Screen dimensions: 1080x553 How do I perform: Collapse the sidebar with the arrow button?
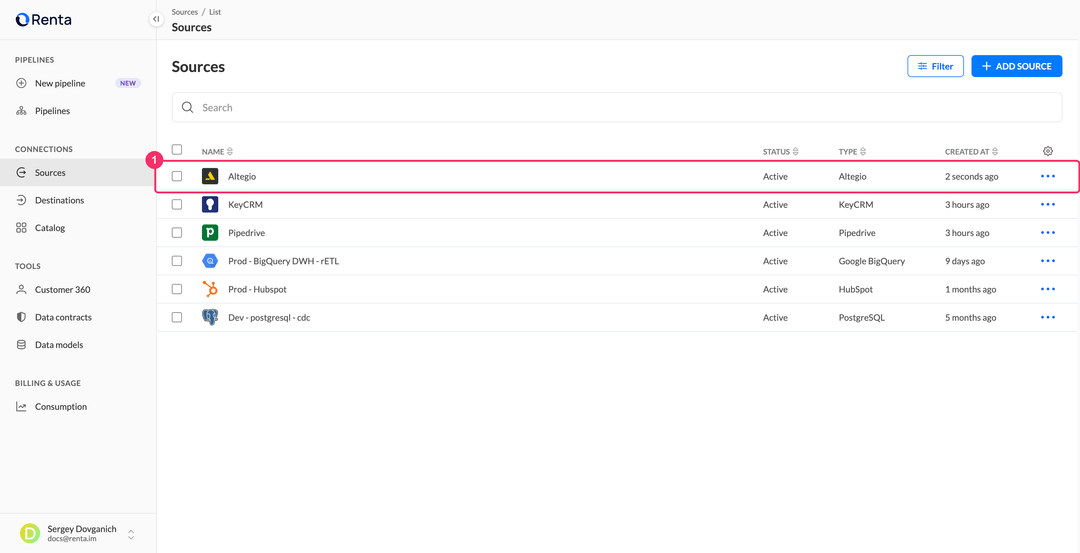pyautogui.click(x=156, y=19)
